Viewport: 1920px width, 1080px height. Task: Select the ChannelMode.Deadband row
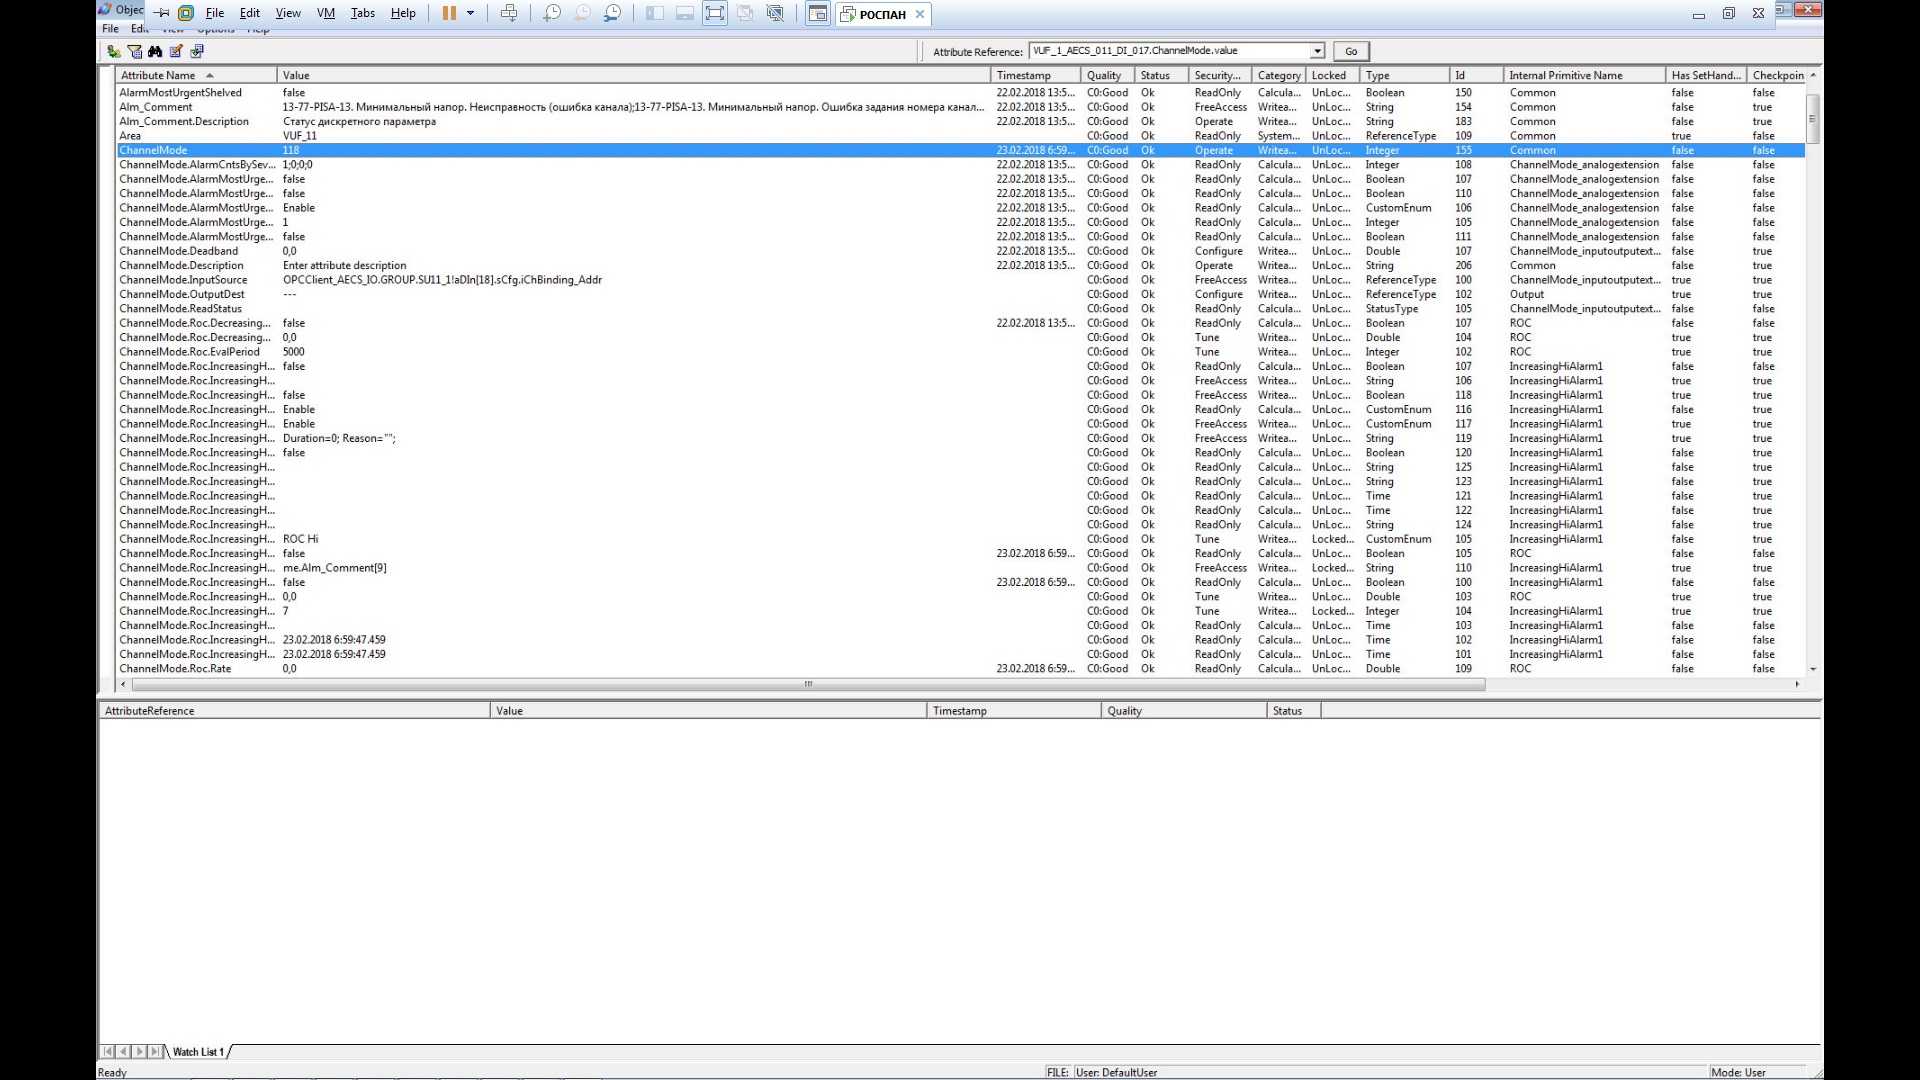[x=179, y=251]
